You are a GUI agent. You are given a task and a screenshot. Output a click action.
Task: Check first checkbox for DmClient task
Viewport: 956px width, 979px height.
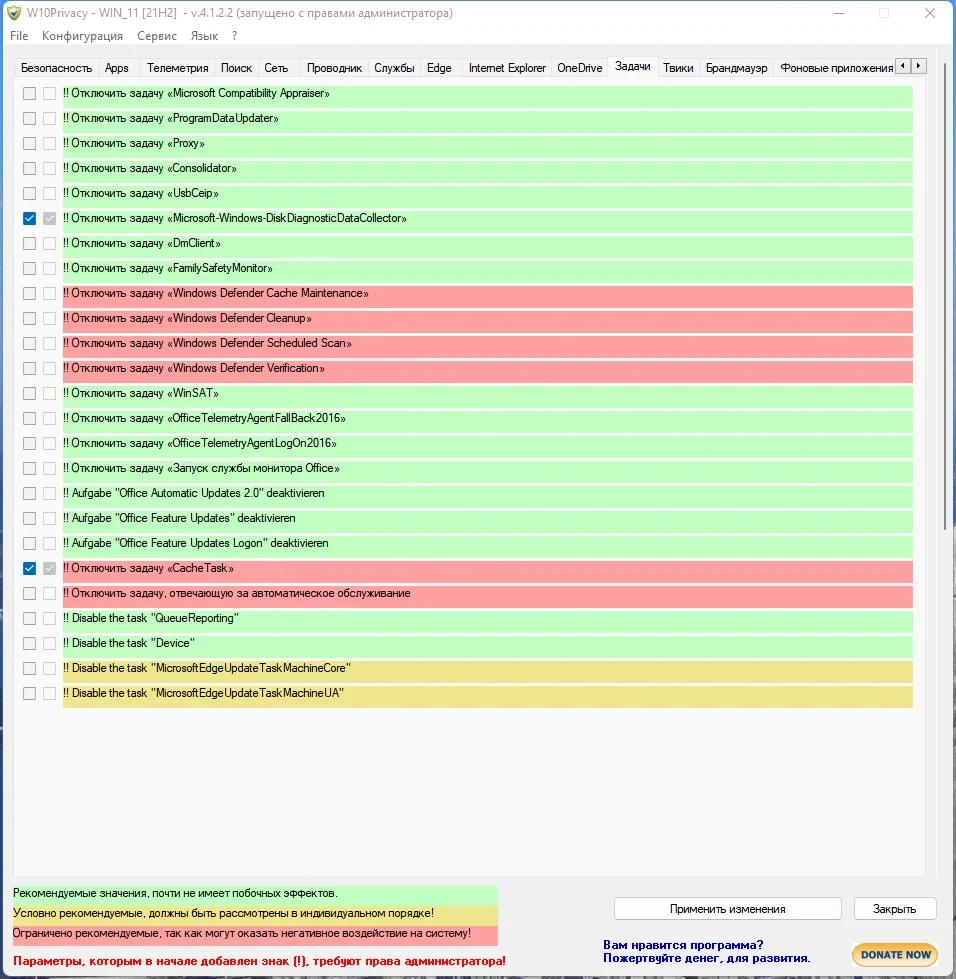pyautogui.click(x=29, y=244)
